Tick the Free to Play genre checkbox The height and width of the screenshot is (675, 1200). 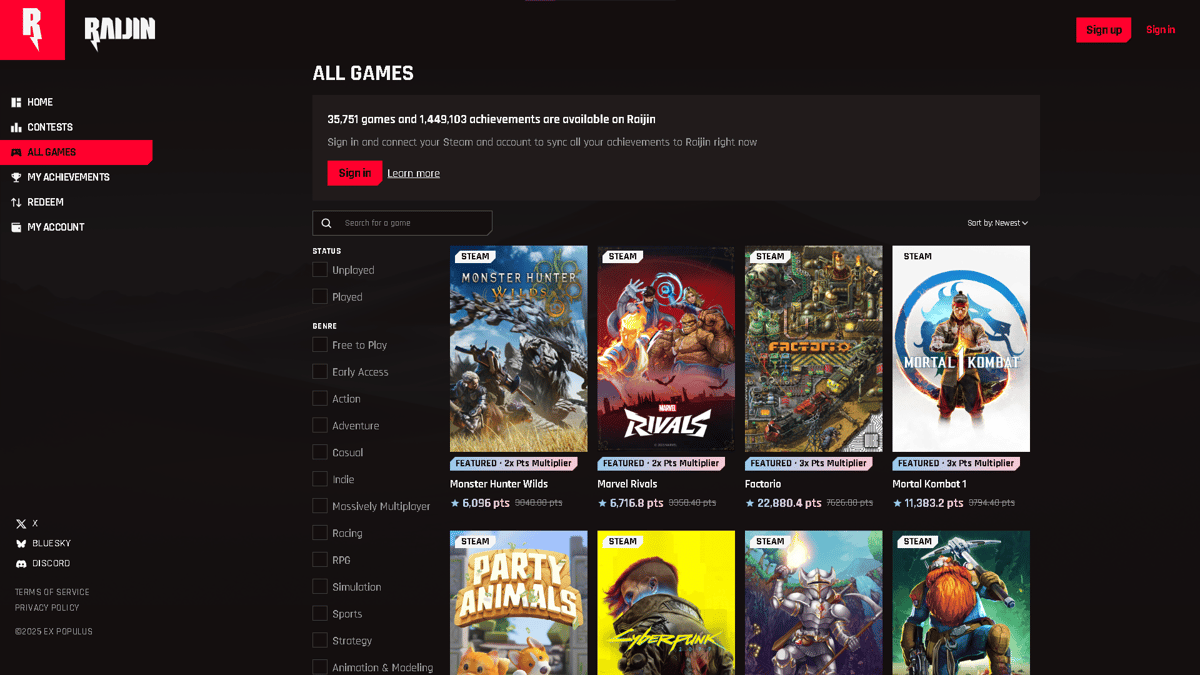point(320,345)
